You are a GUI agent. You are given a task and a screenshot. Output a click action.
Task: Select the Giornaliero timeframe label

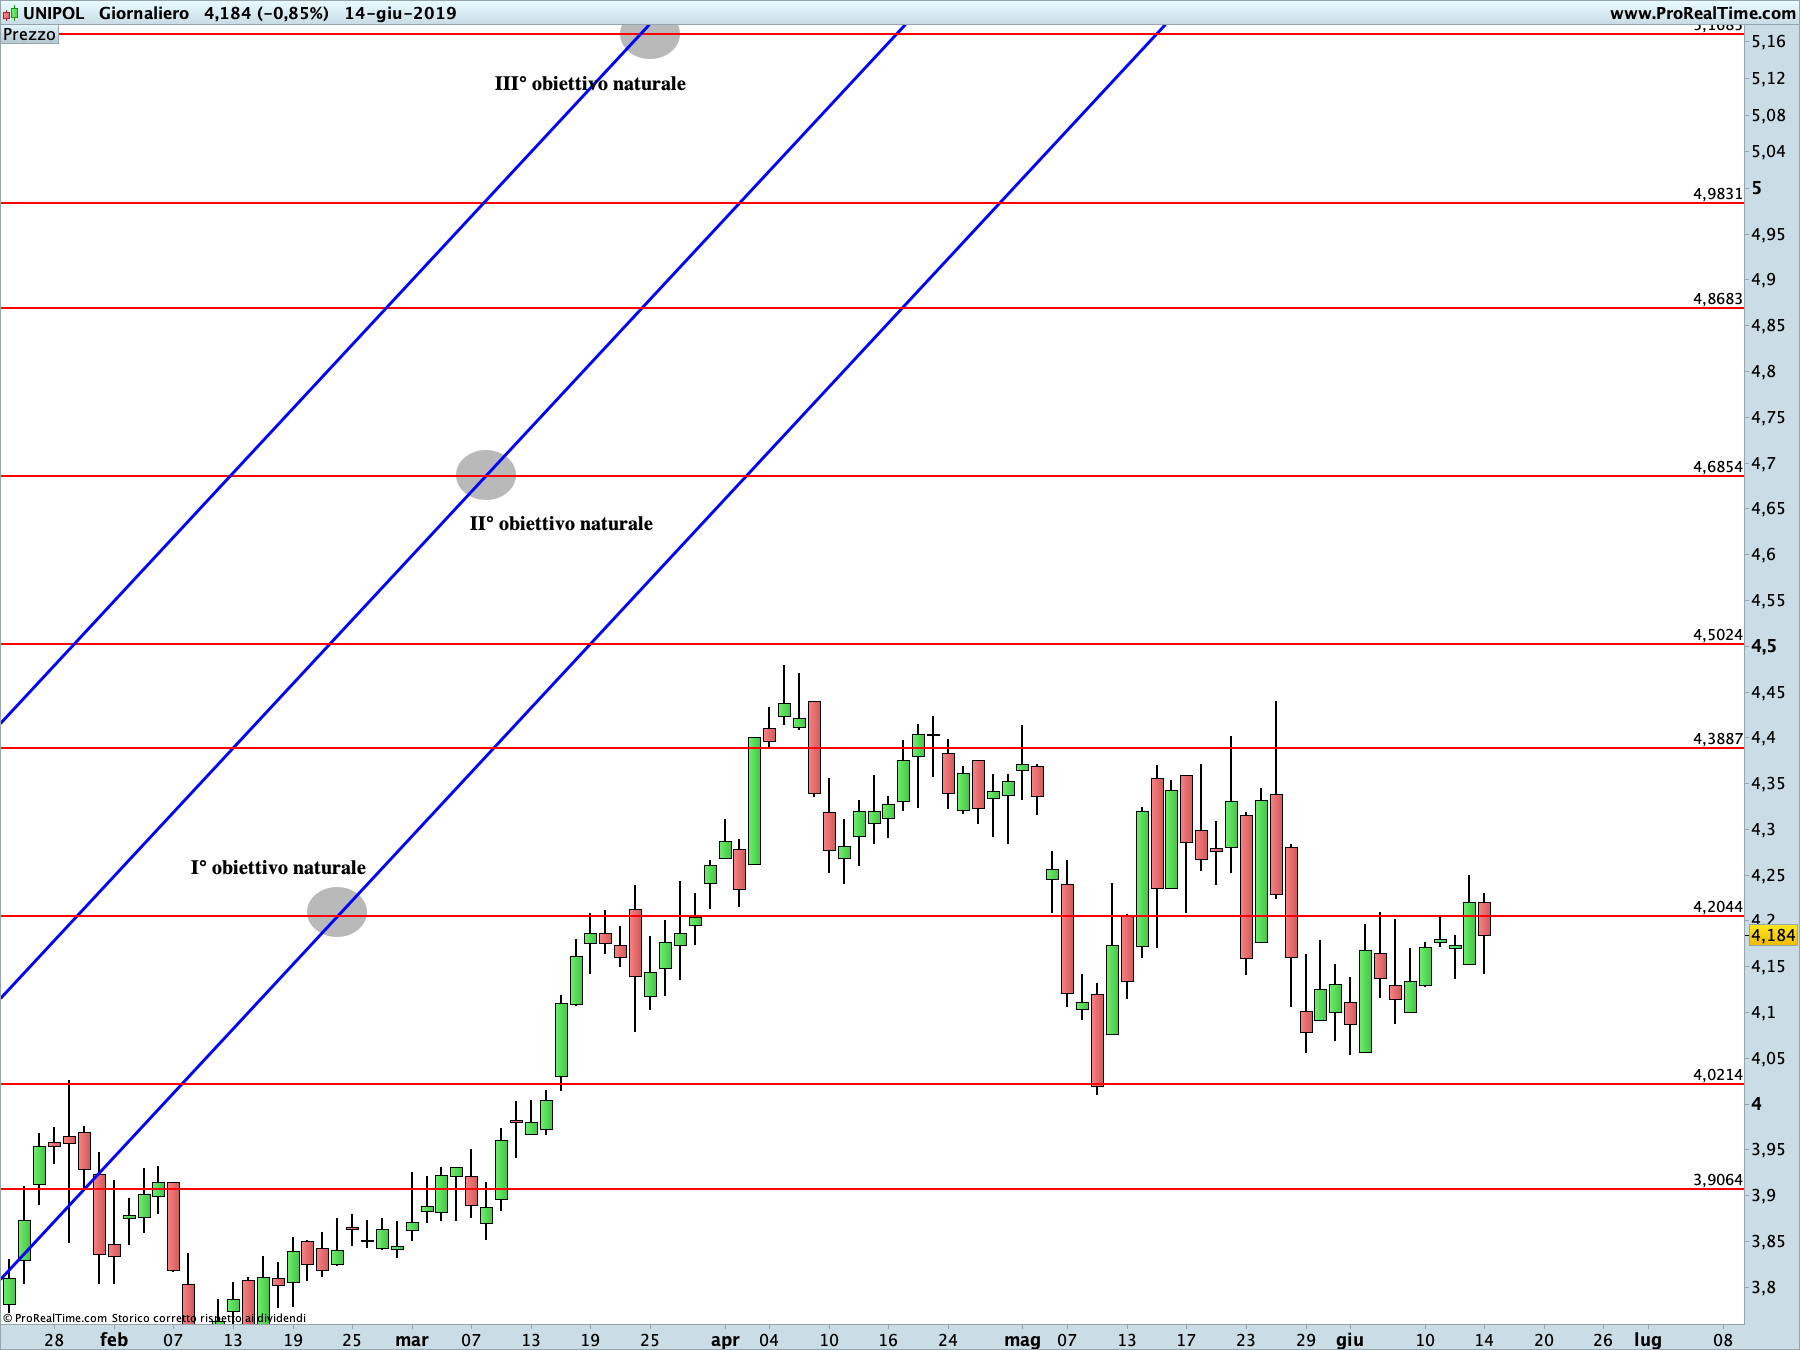coord(144,13)
